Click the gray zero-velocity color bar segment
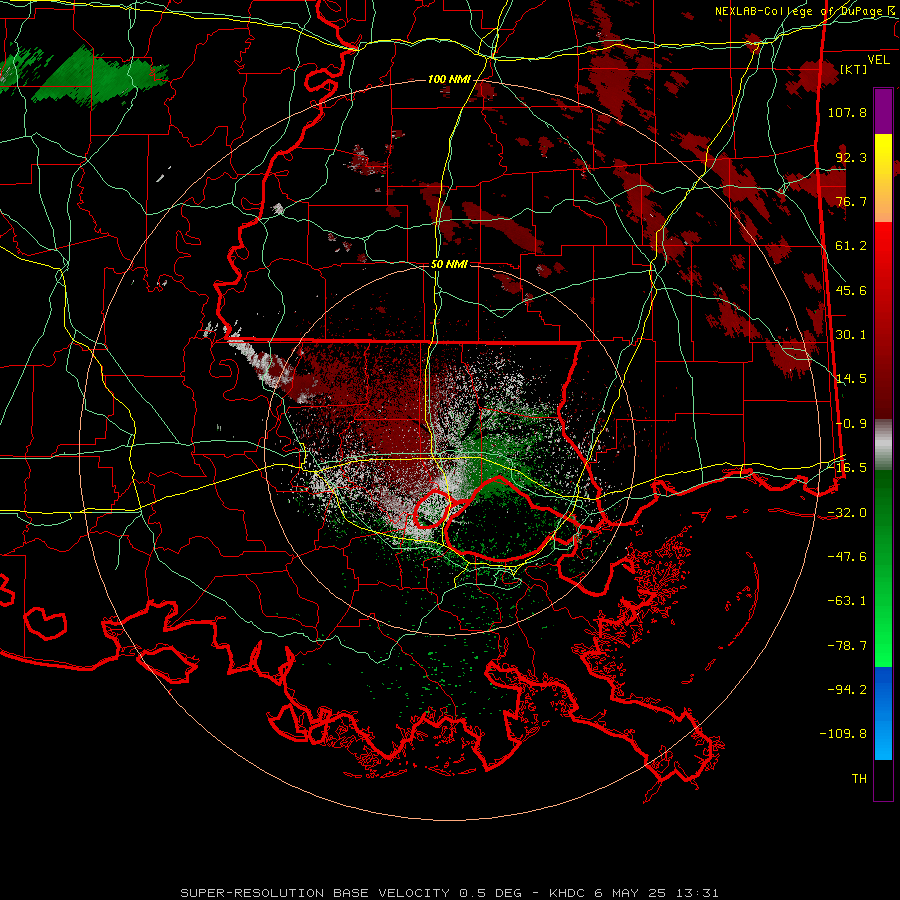 point(883,445)
